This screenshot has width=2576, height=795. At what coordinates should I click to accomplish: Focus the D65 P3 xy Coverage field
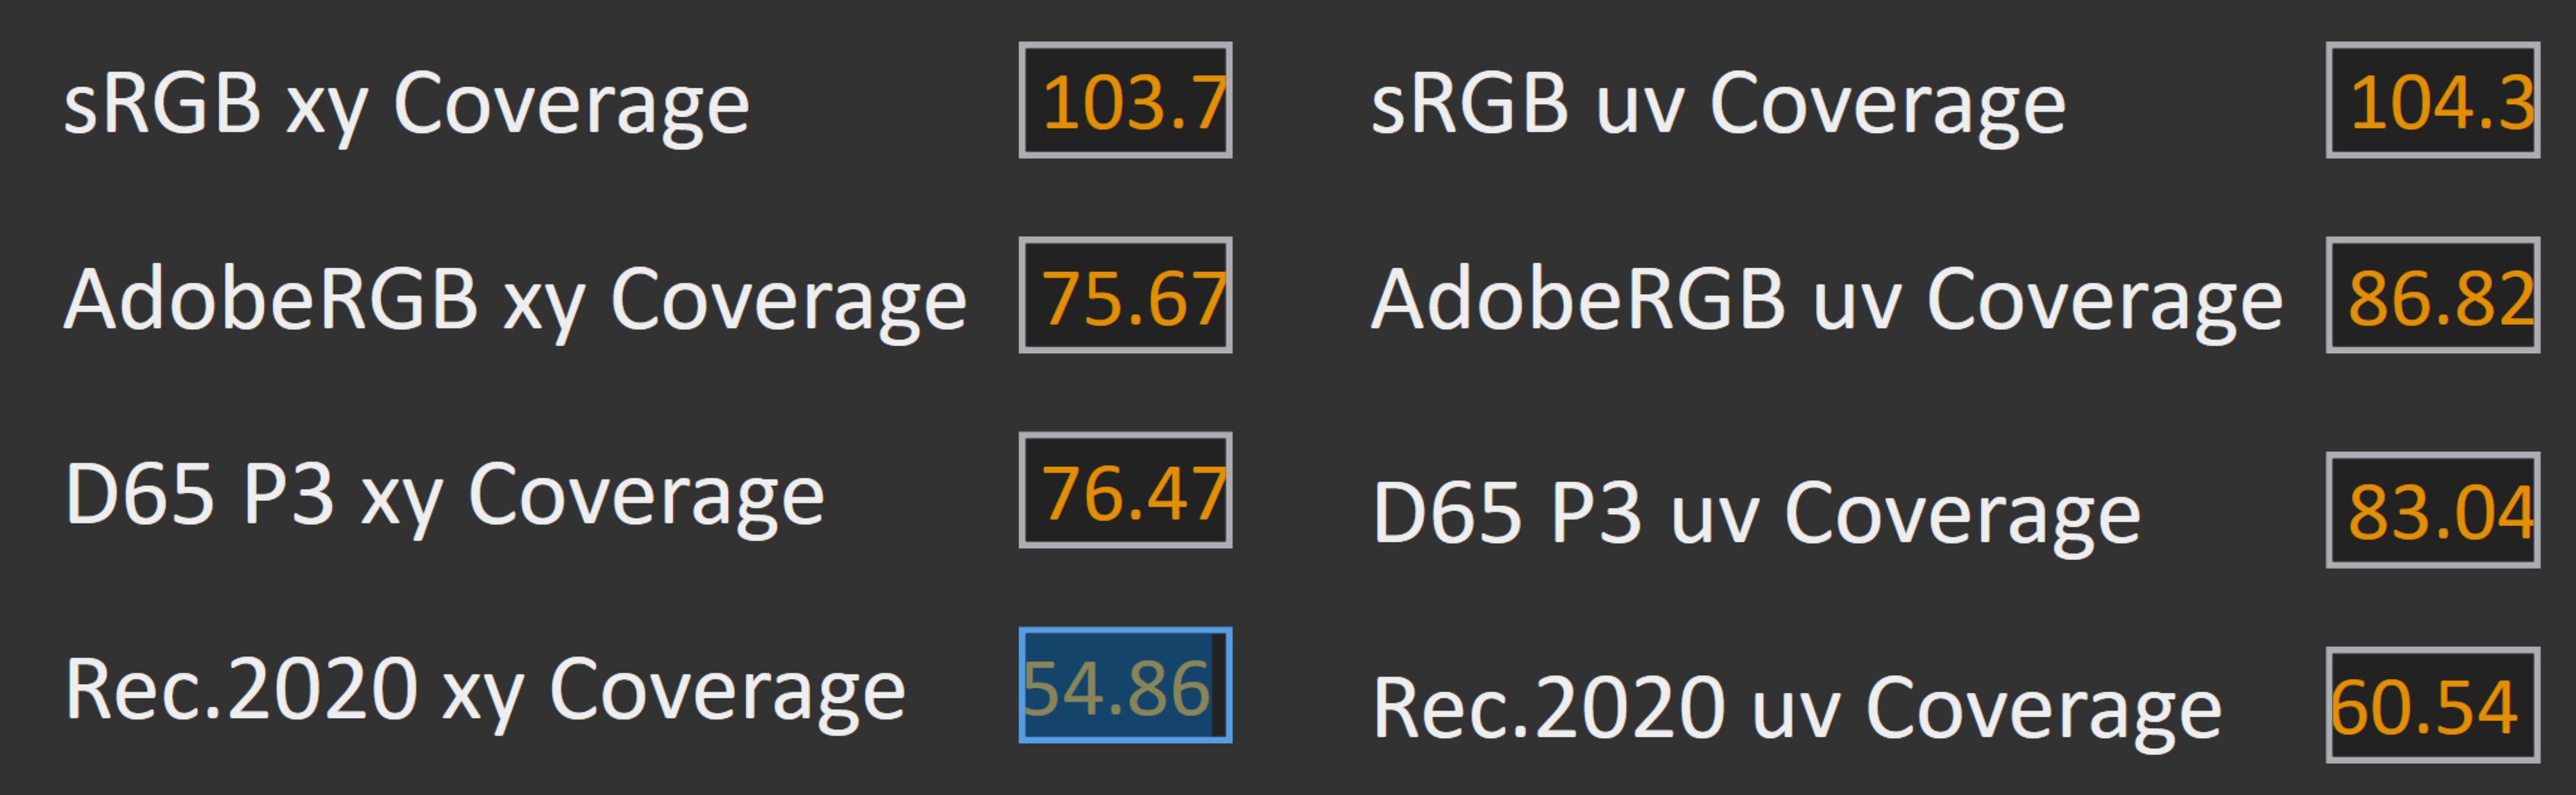click(1125, 490)
